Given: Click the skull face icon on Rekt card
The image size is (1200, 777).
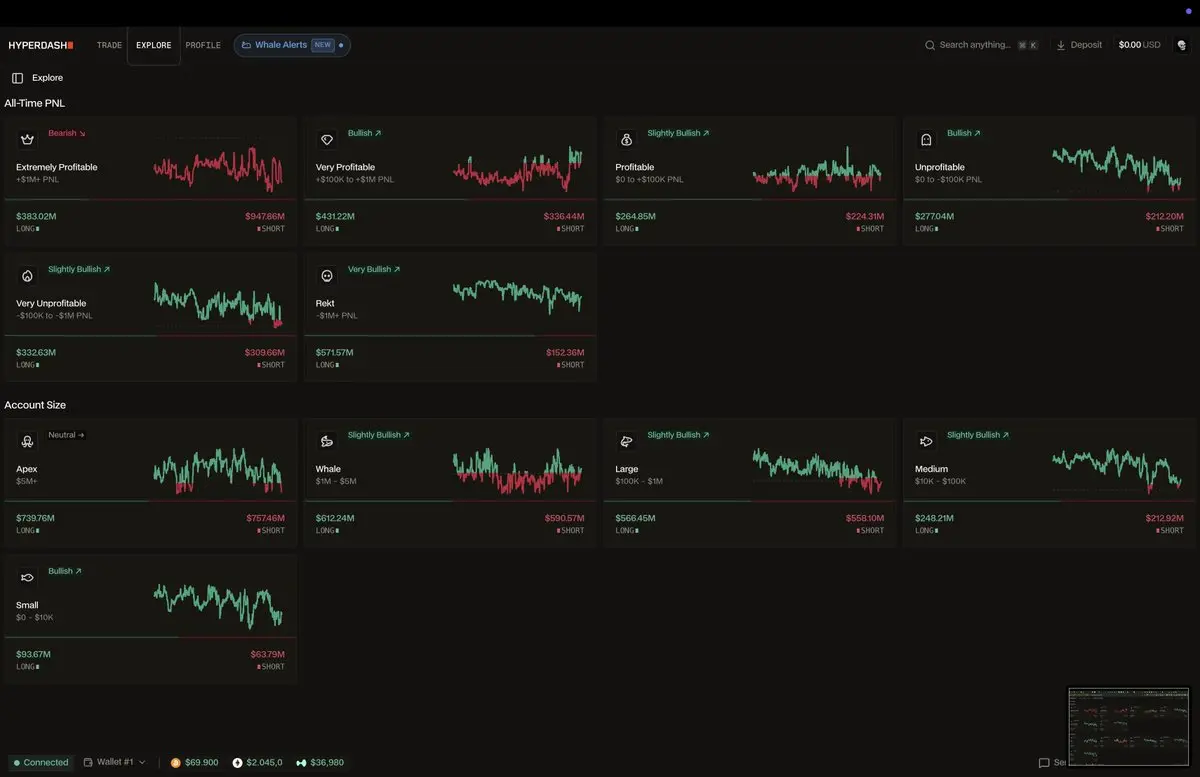Looking at the screenshot, I should pyautogui.click(x=327, y=276).
